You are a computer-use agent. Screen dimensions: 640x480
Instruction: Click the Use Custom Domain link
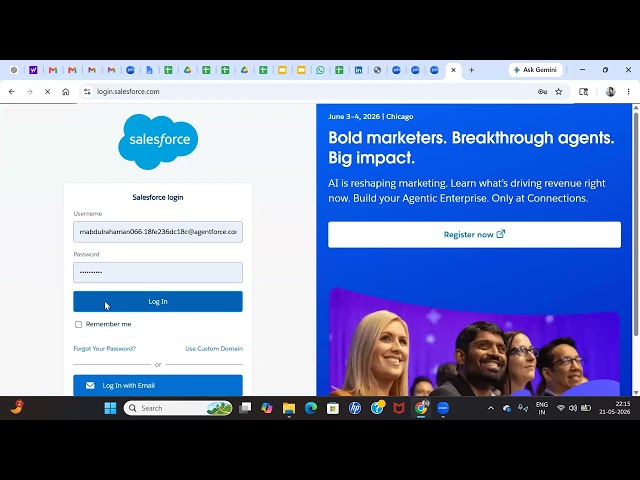214,349
